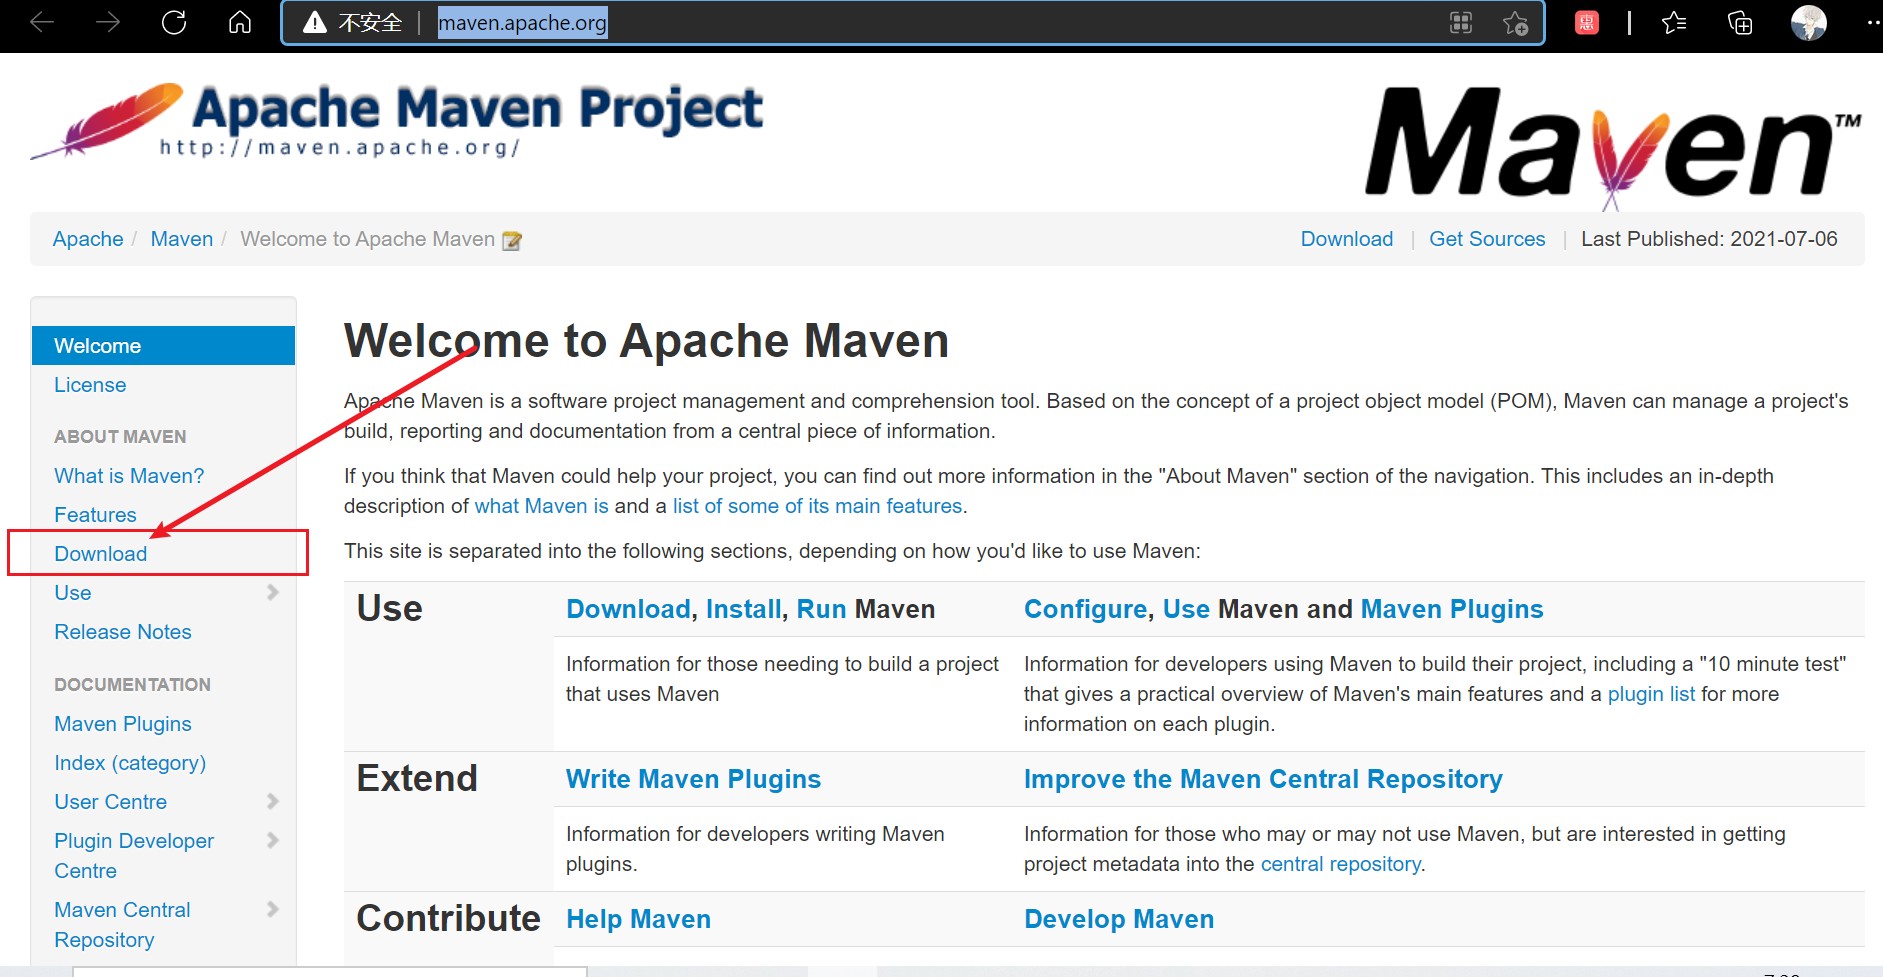Click the not secure warning triangle icon

click(315, 22)
